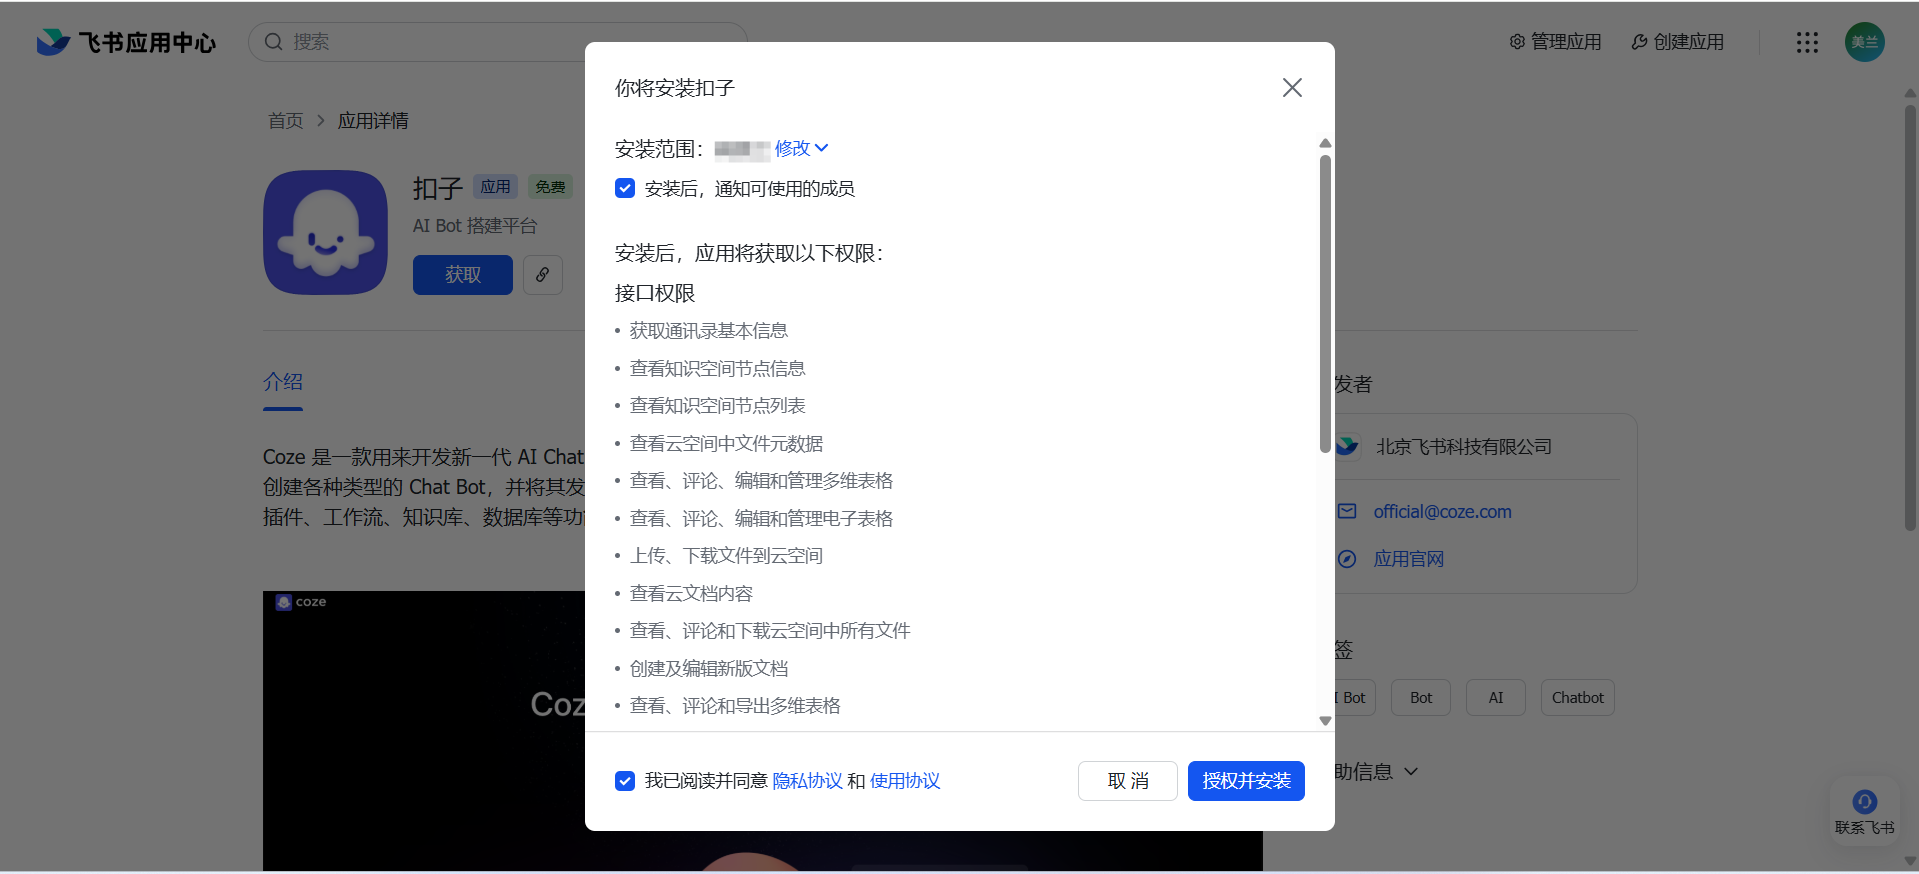Focus the 搜索 input field
The width and height of the screenshot is (1919, 874).
pos(497,42)
